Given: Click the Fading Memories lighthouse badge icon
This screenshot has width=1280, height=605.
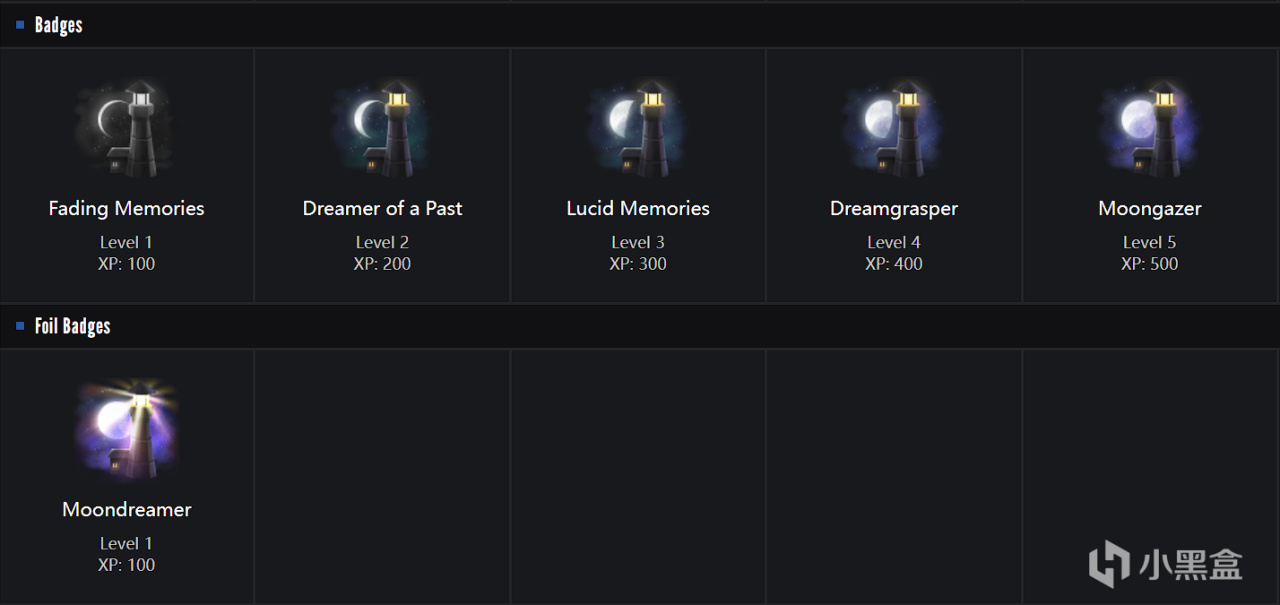Looking at the screenshot, I should 126,129.
